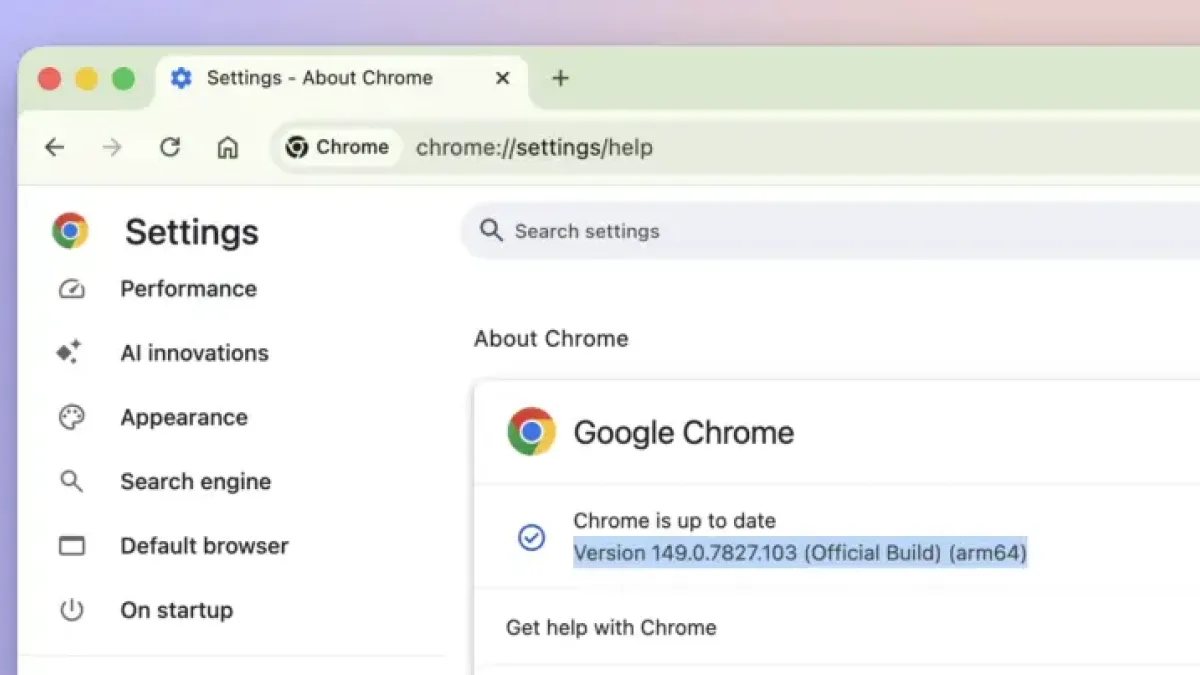This screenshot has height=675, width=1200.
Task: Click the yellow minimize window button
Action: 87,79
